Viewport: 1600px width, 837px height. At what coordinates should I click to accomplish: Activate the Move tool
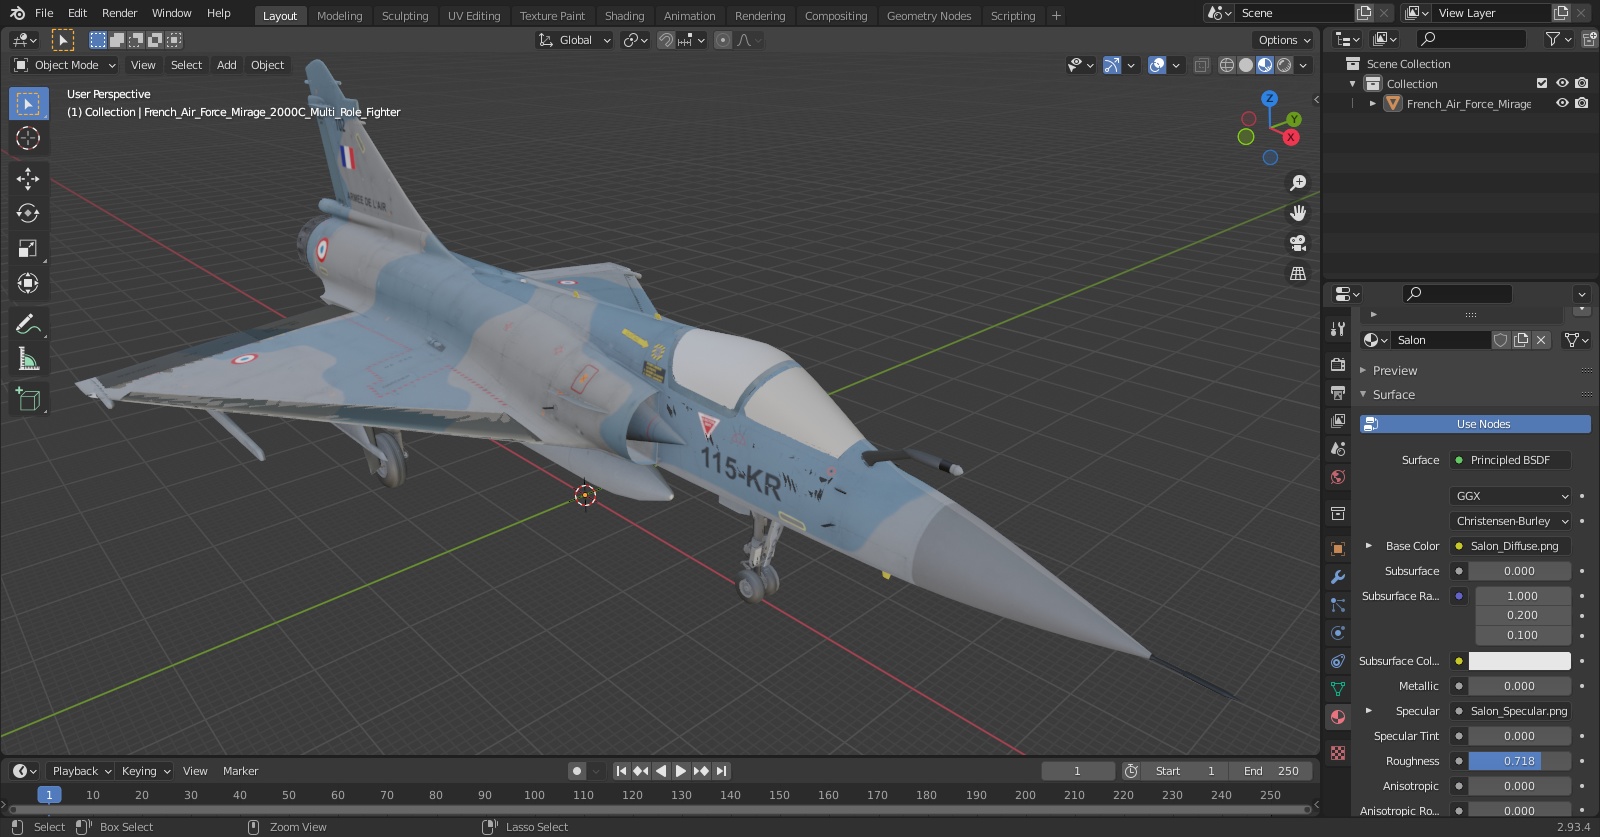click(28, 179)
